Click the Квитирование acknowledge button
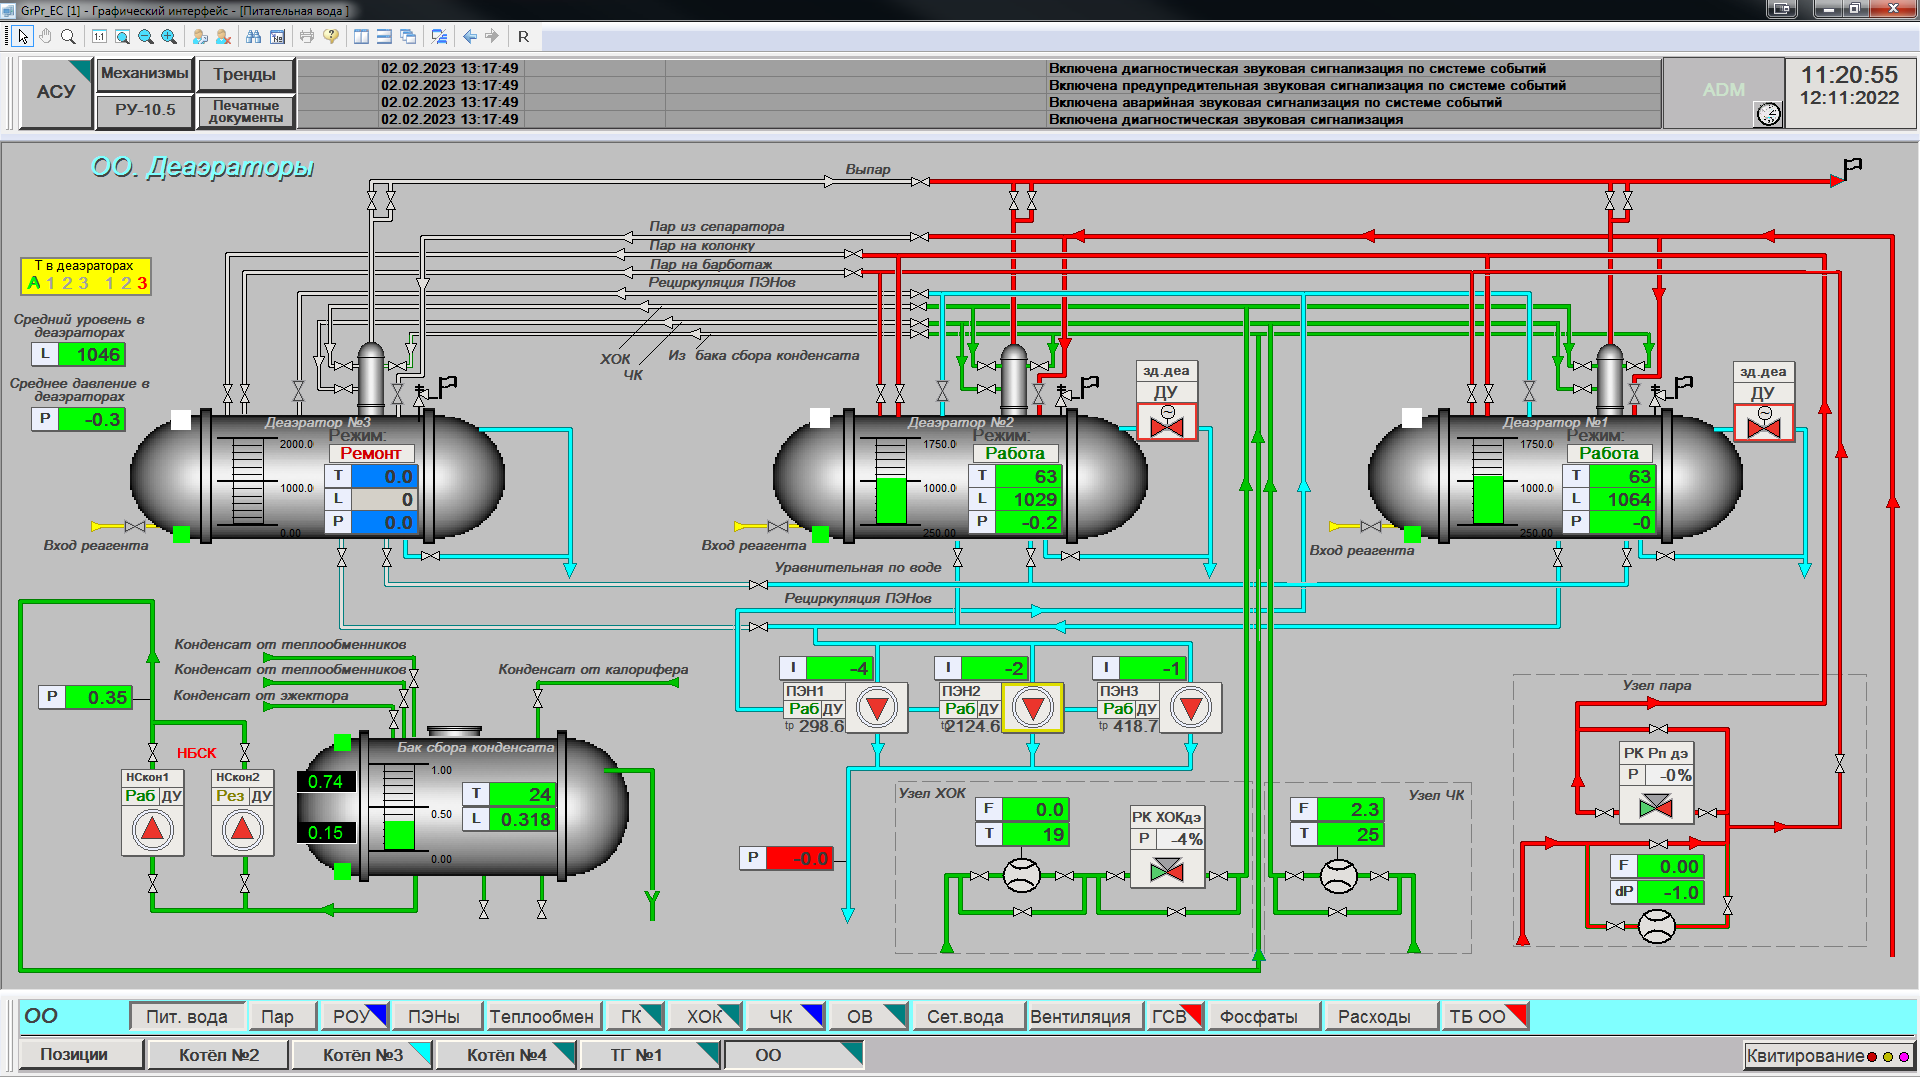The image size is (1920, 1078). click(1827, 1056)
